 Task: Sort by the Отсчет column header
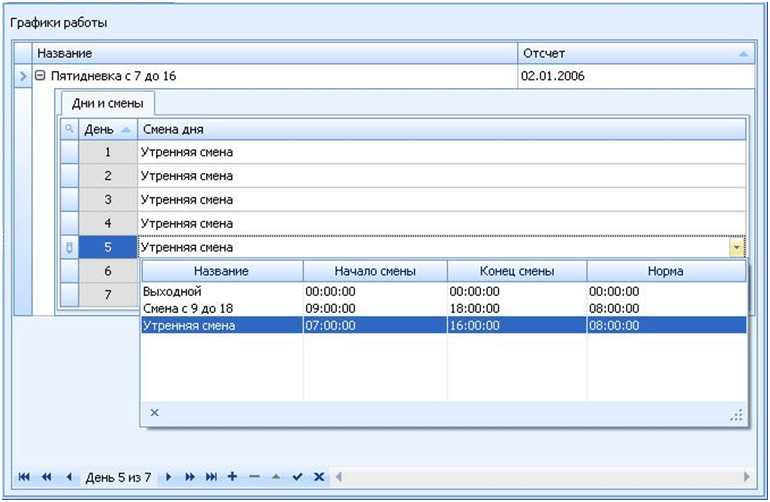tap(634, 53)
